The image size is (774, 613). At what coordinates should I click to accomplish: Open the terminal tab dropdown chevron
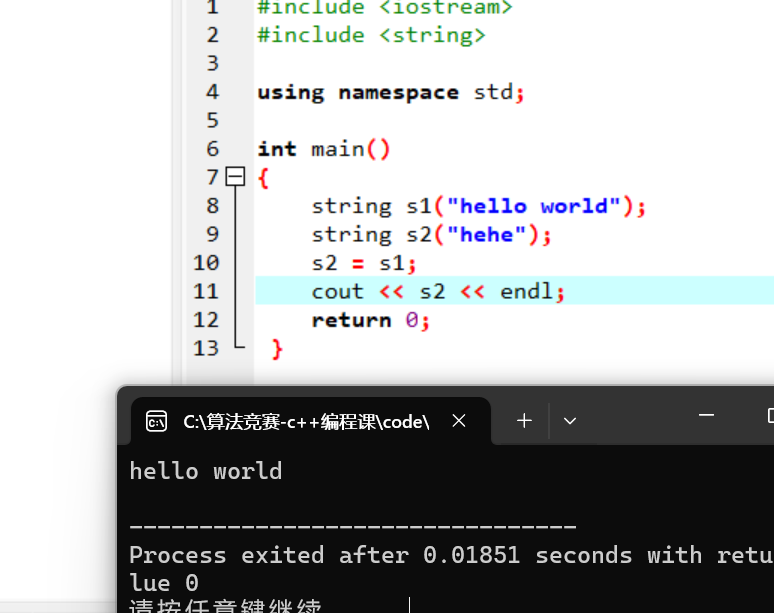(x=570, y=421)
